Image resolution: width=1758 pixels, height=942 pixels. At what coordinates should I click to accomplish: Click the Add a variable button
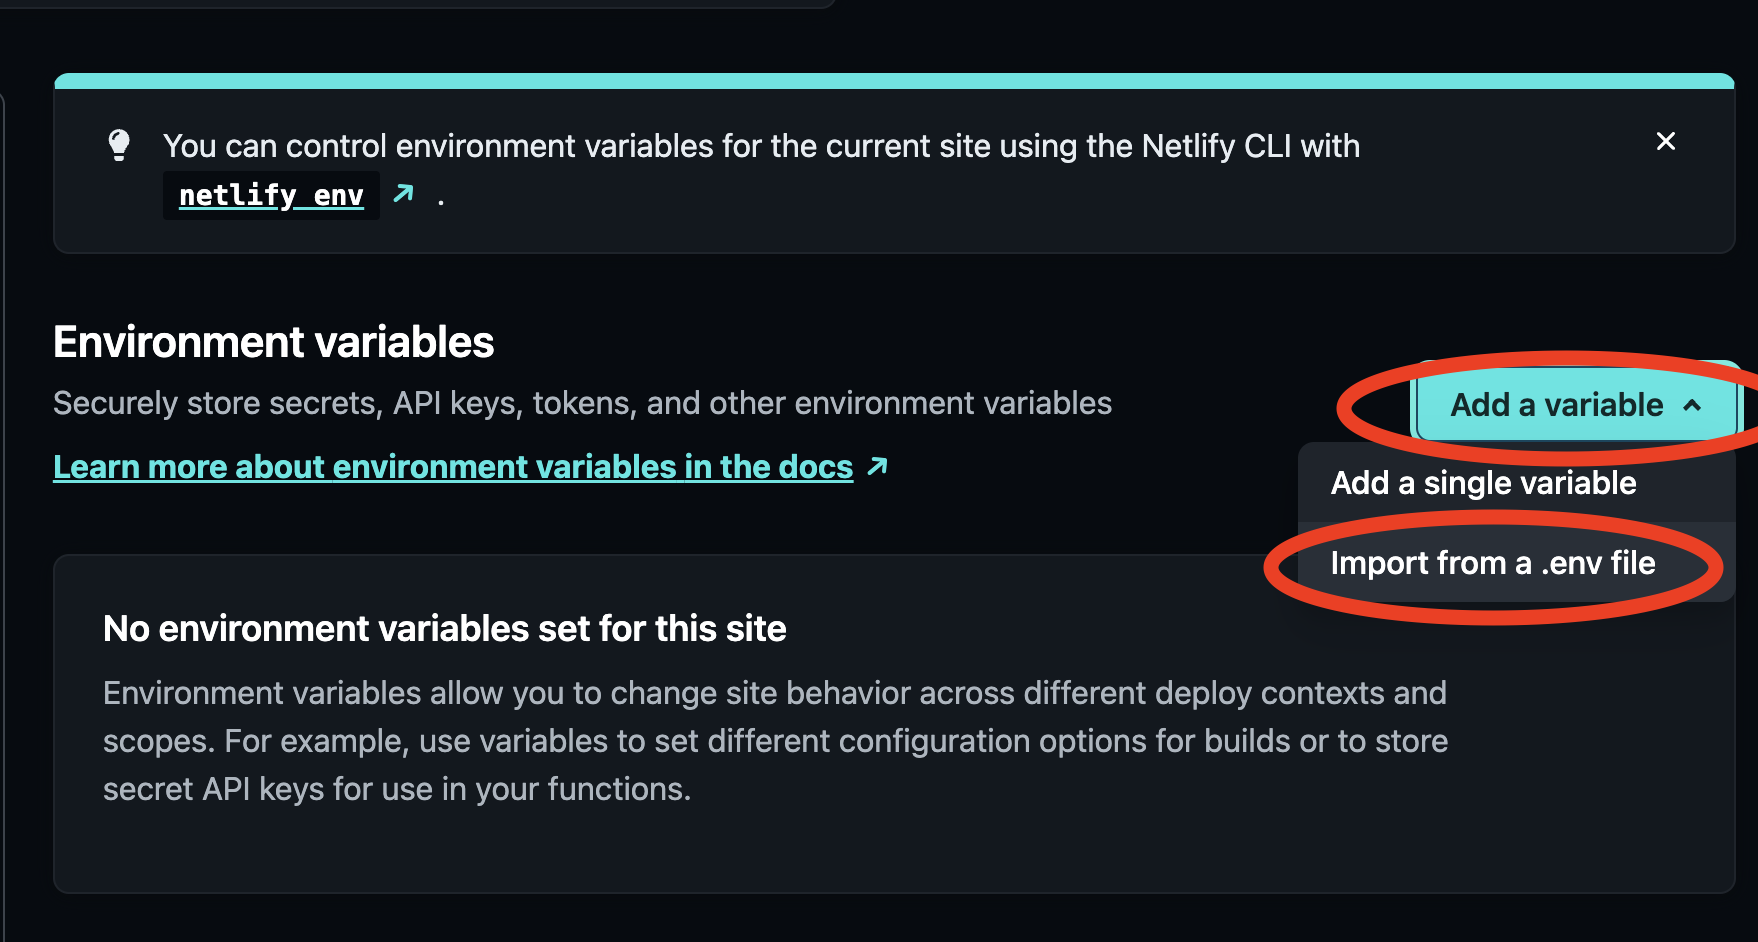click(1556, 405)
